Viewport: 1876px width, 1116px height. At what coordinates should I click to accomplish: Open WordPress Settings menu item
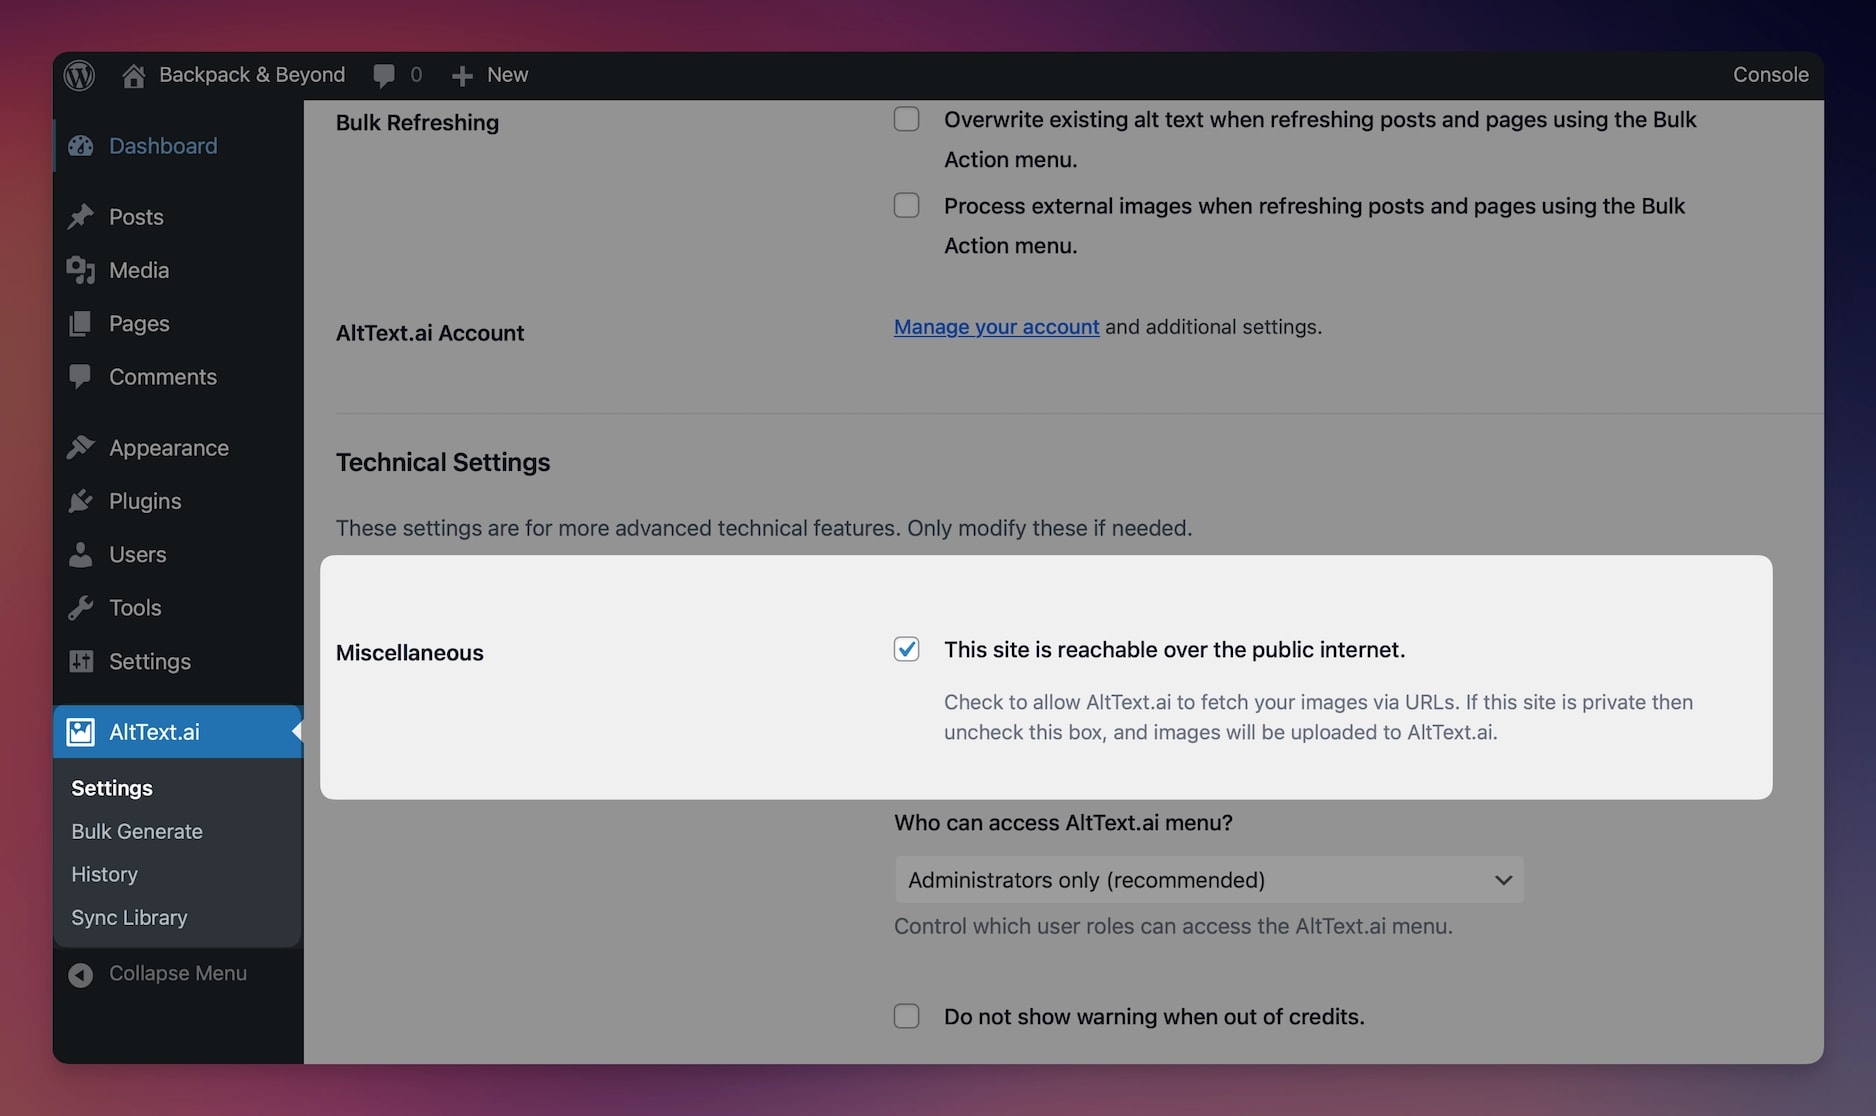coord(178,662)
